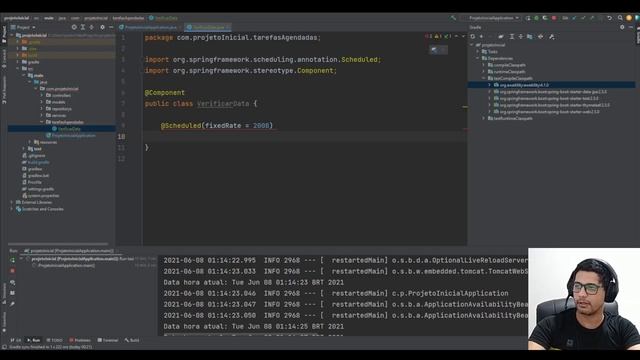Open the Run tool window tab
640x360 pixels.
33,340
